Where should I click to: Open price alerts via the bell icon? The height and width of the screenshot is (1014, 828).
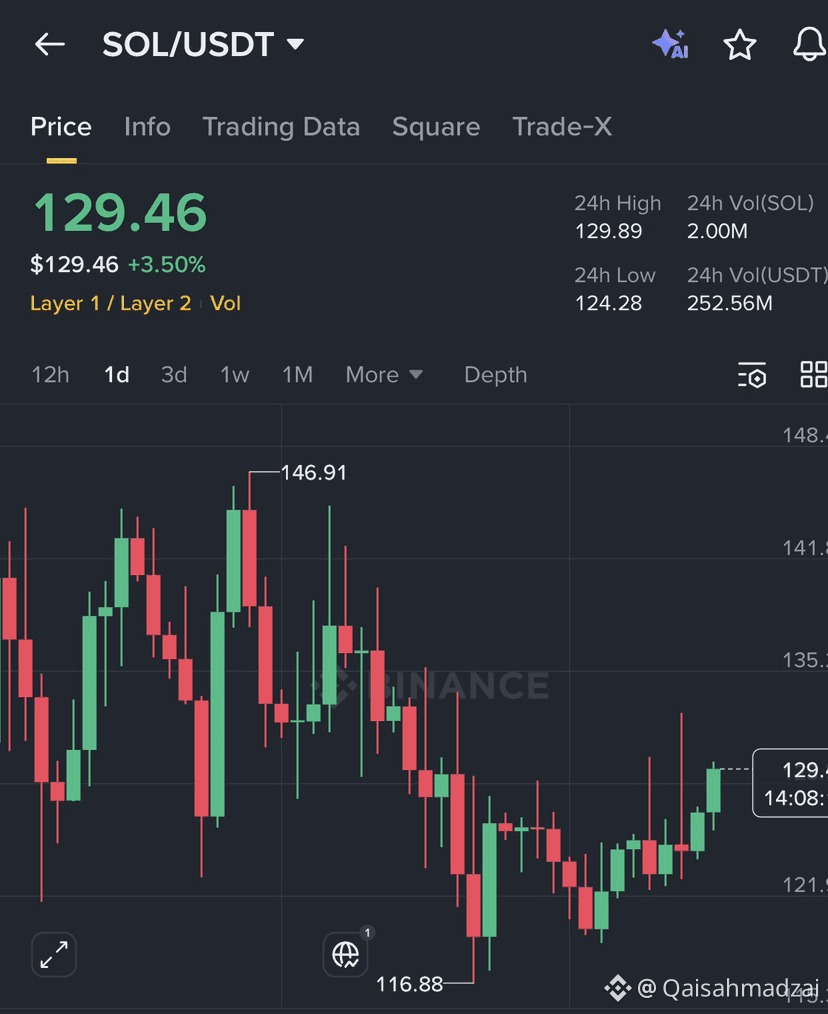coord(809,45)
